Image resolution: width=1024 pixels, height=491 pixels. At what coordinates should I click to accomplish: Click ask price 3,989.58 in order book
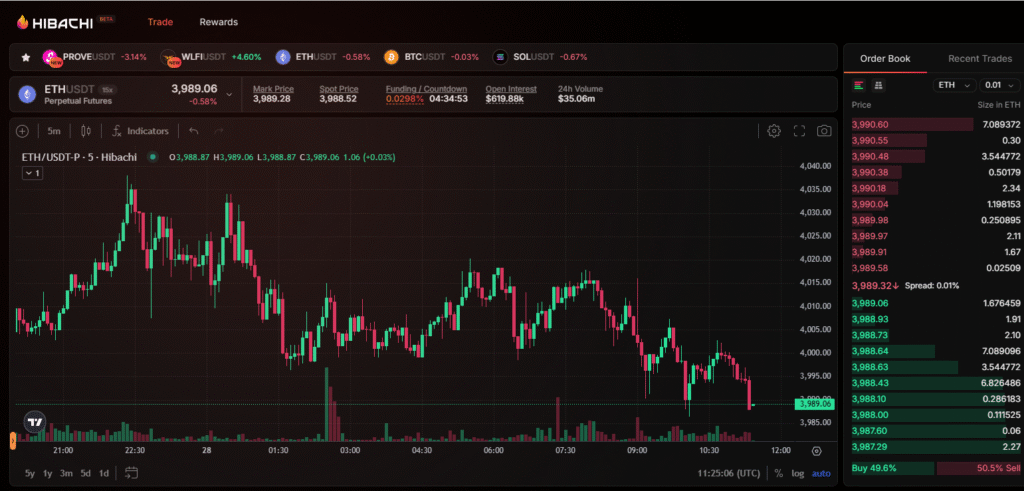click(870, 268)
